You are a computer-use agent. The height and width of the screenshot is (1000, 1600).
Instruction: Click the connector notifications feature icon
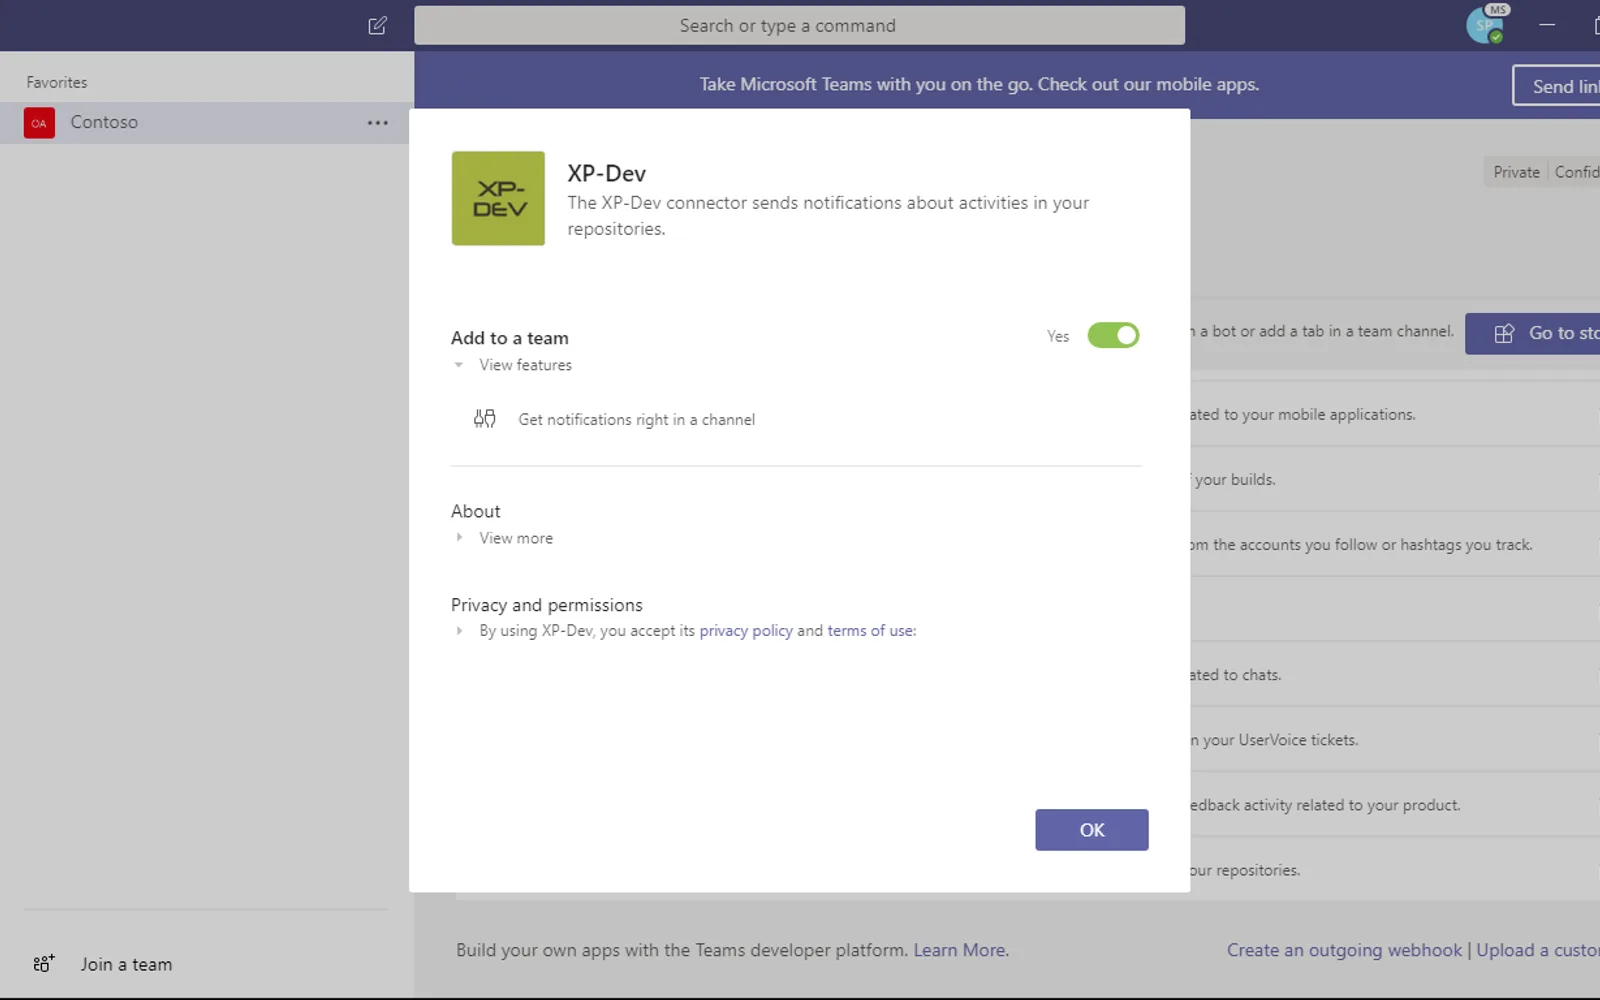[485, 419]
